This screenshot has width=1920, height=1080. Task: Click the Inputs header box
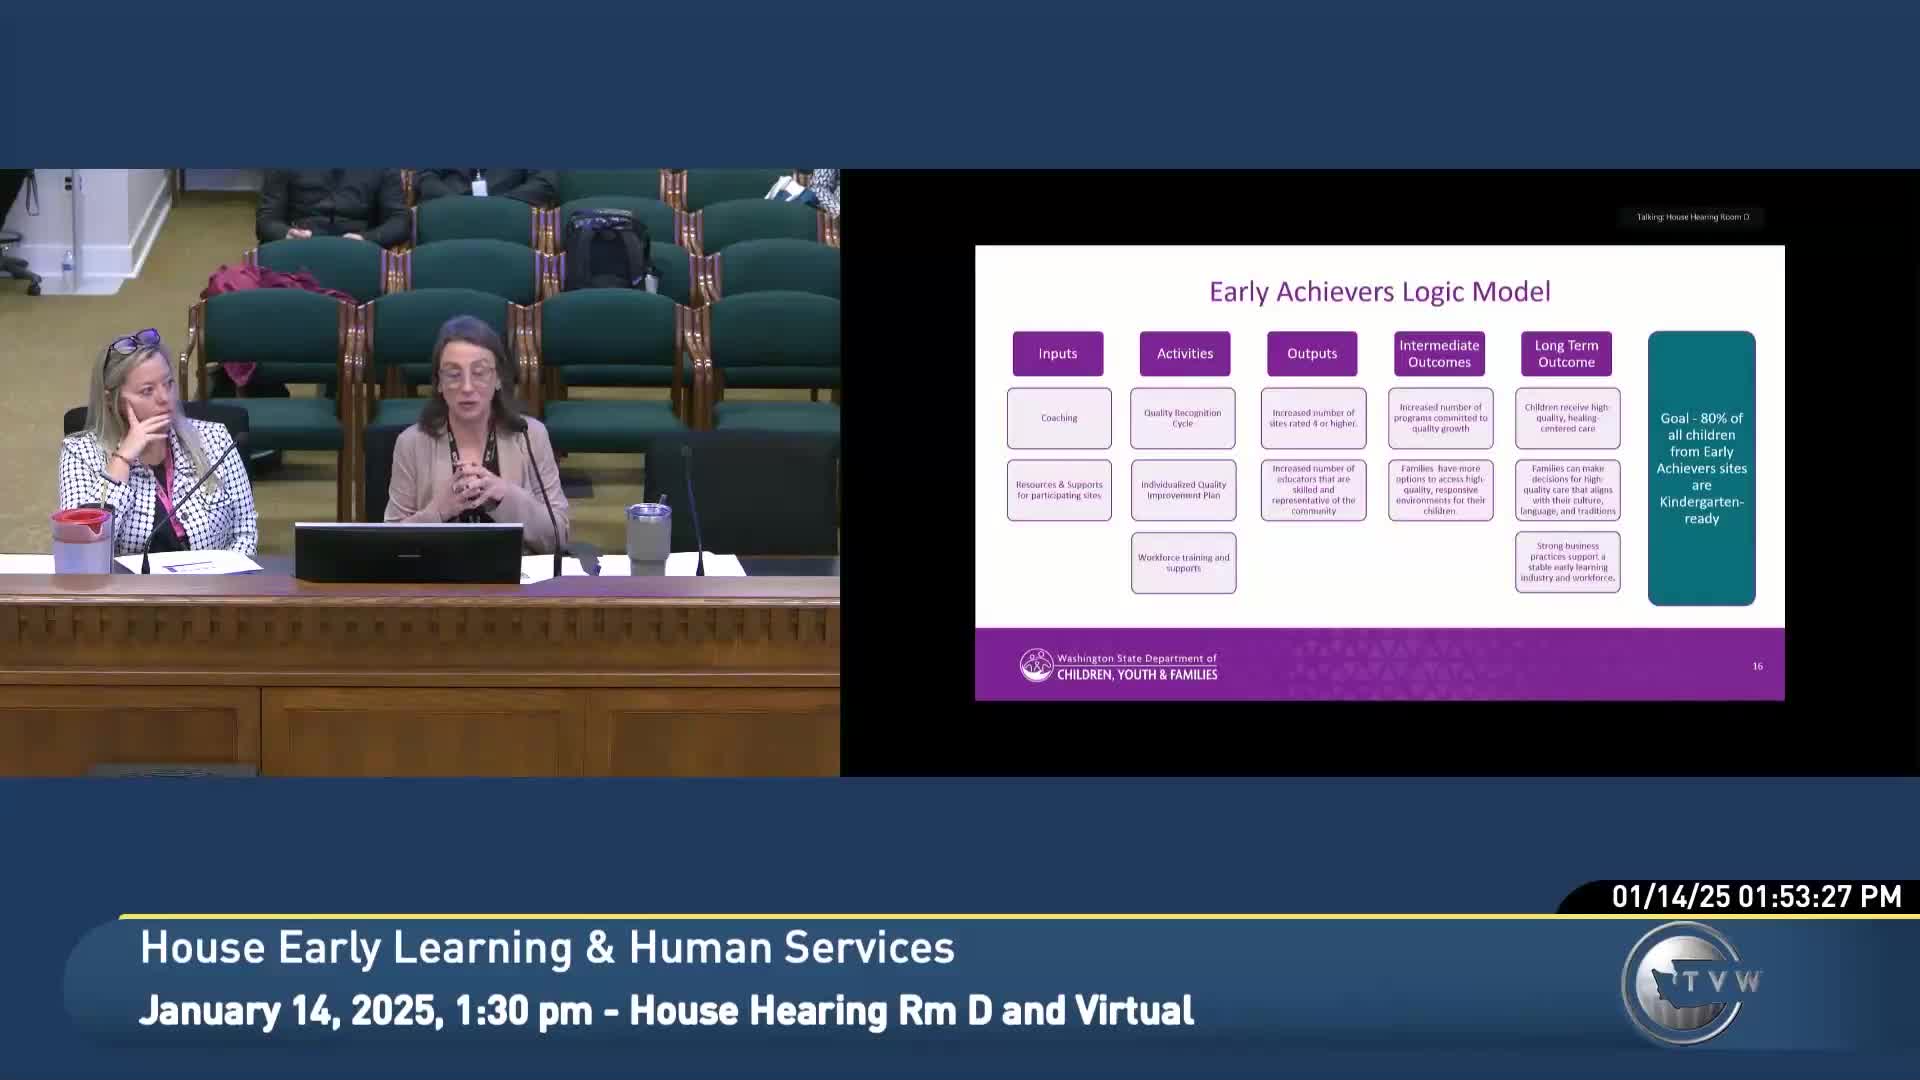pyautogui.click(x=1057, y=354)
